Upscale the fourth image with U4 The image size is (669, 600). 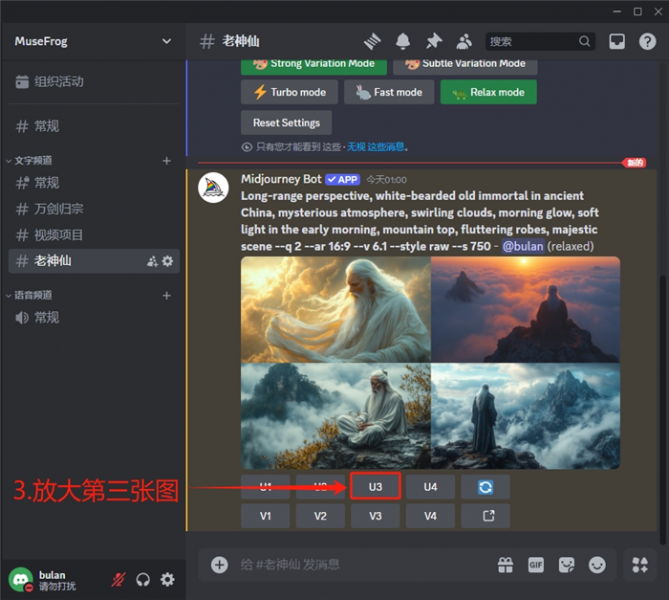[430, 486]
